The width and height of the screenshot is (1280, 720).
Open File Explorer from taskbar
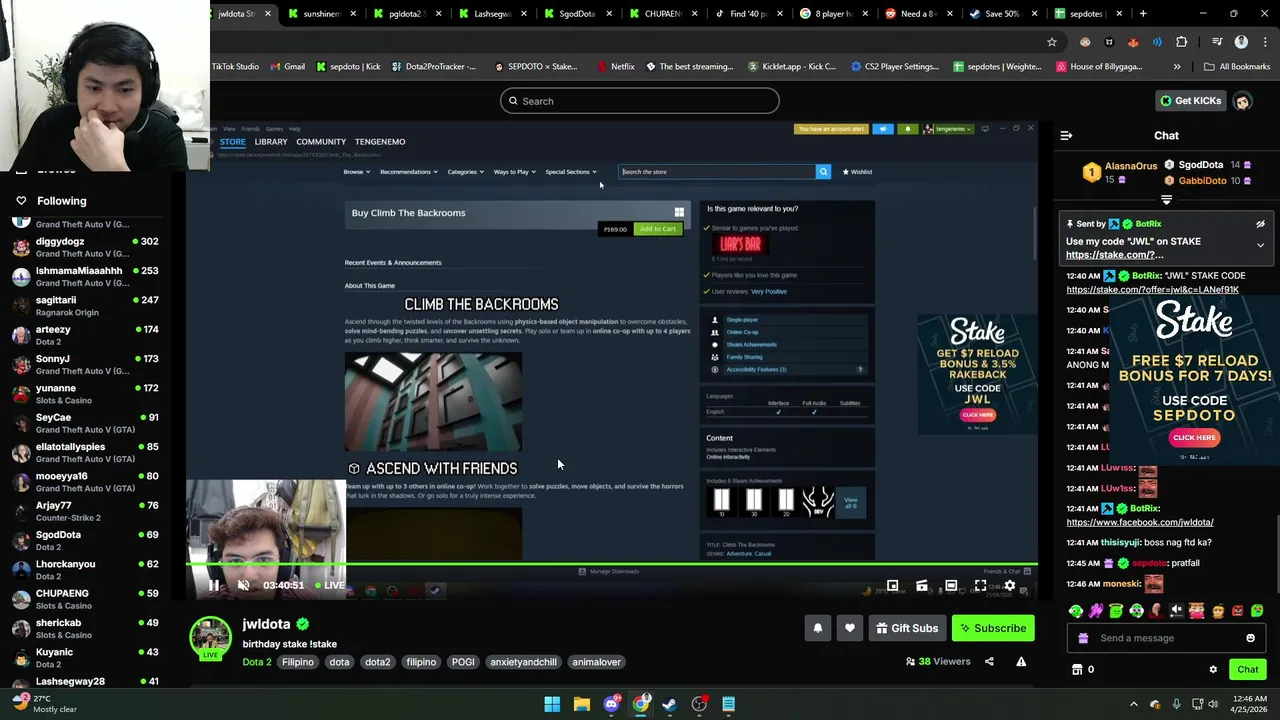(581, 704)
